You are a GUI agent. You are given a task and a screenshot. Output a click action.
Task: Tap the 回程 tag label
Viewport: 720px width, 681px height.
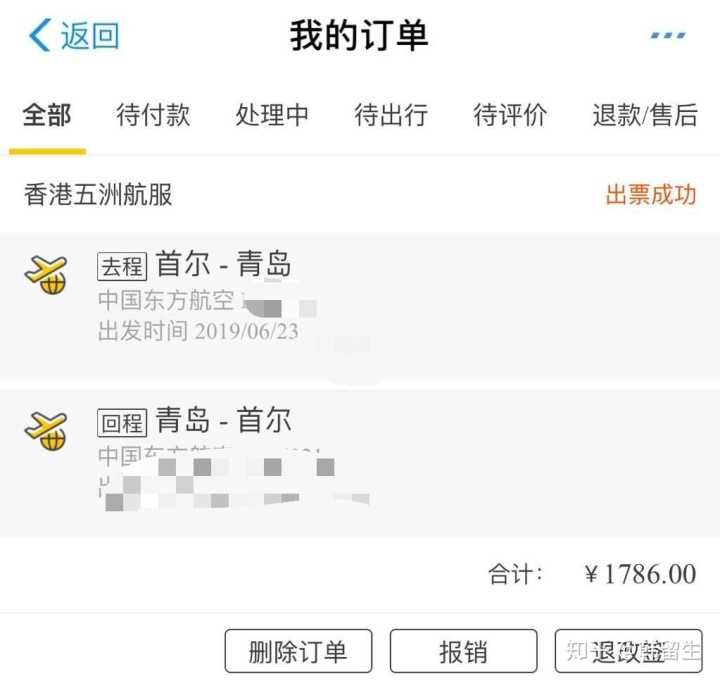[122, 422]
